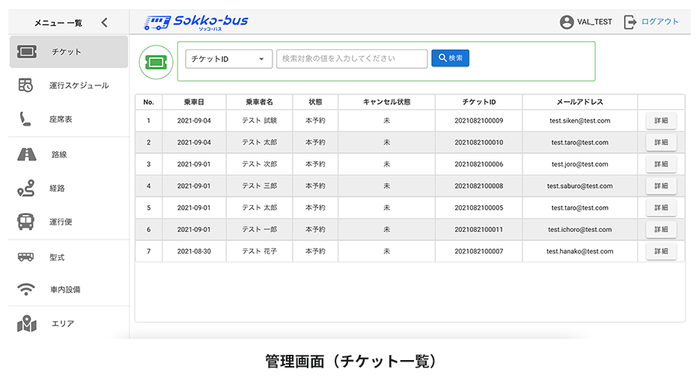Screen dimensions: 700x378
Task: Click the エリア map marker icon
Action: tap(26, 324)
